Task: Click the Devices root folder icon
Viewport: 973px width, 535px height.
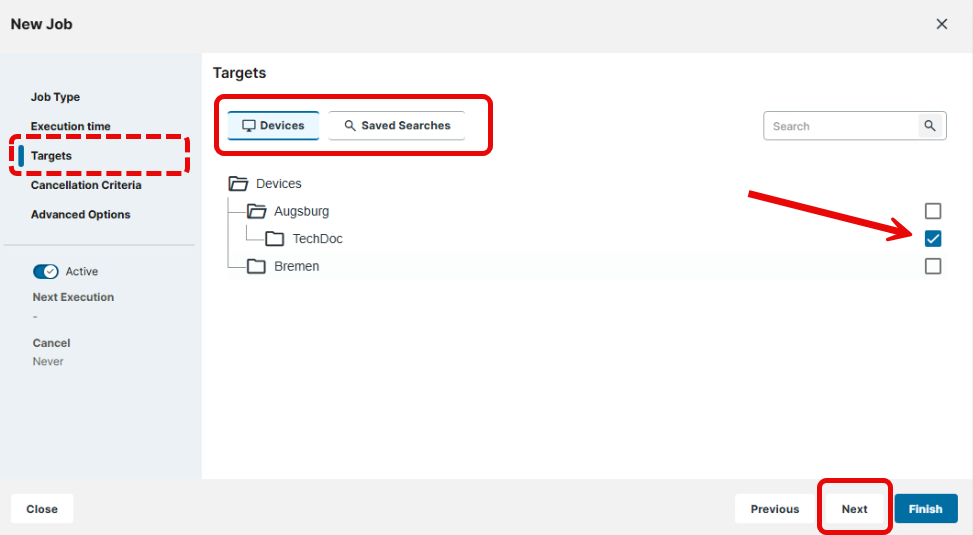Action: point(237,184)
